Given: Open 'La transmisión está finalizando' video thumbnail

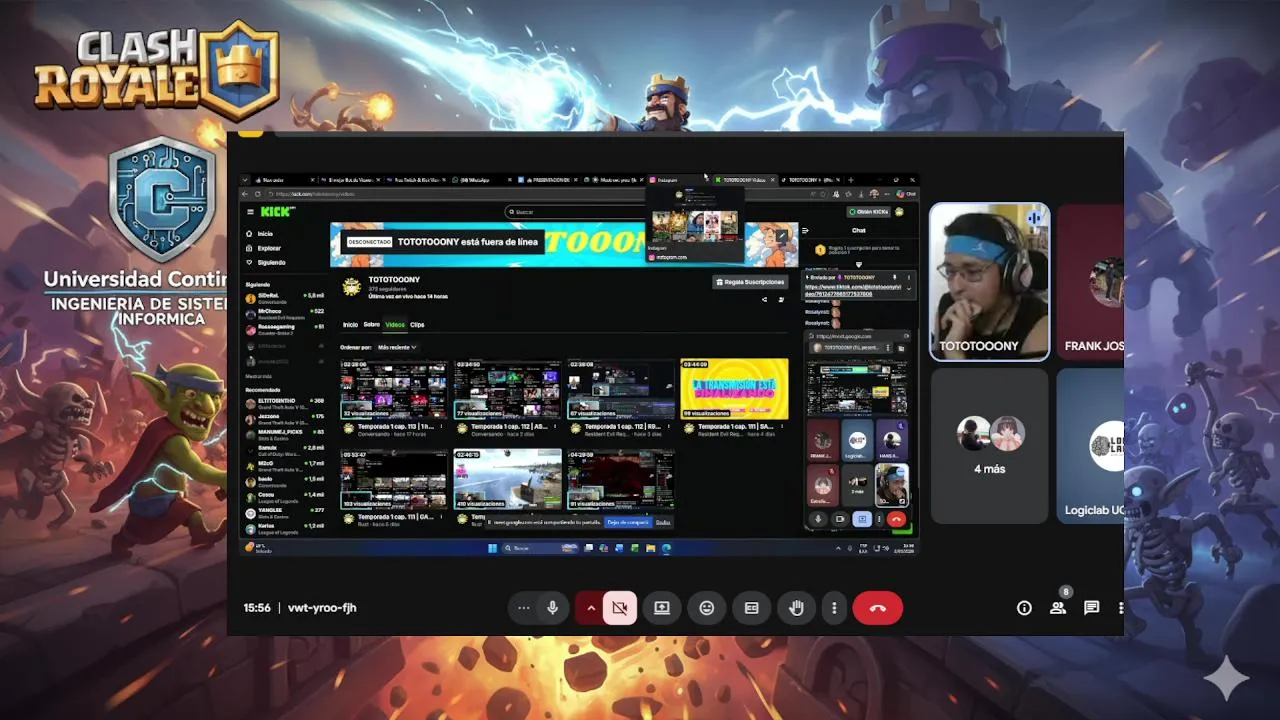Looking at the screenshot, I should pos(734,389).
